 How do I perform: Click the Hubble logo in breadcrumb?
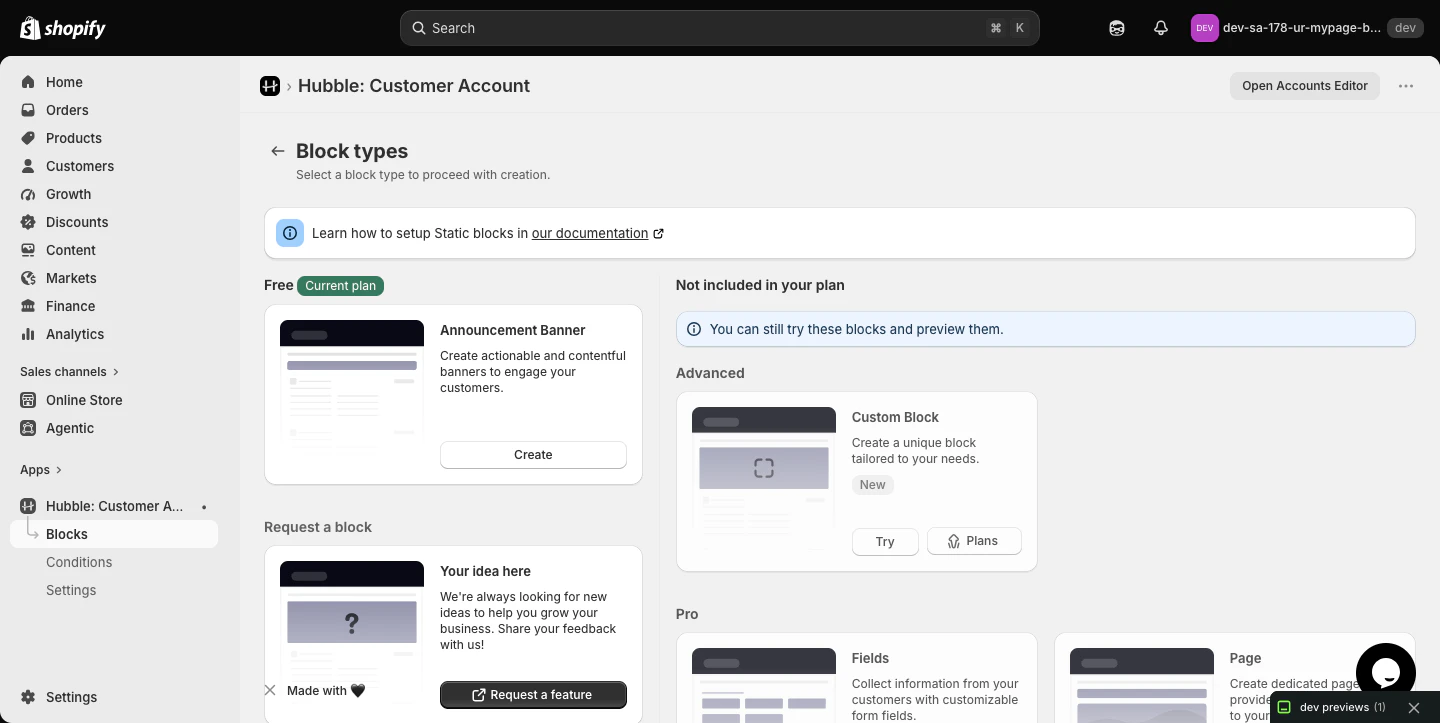click(x=270, y=86)
